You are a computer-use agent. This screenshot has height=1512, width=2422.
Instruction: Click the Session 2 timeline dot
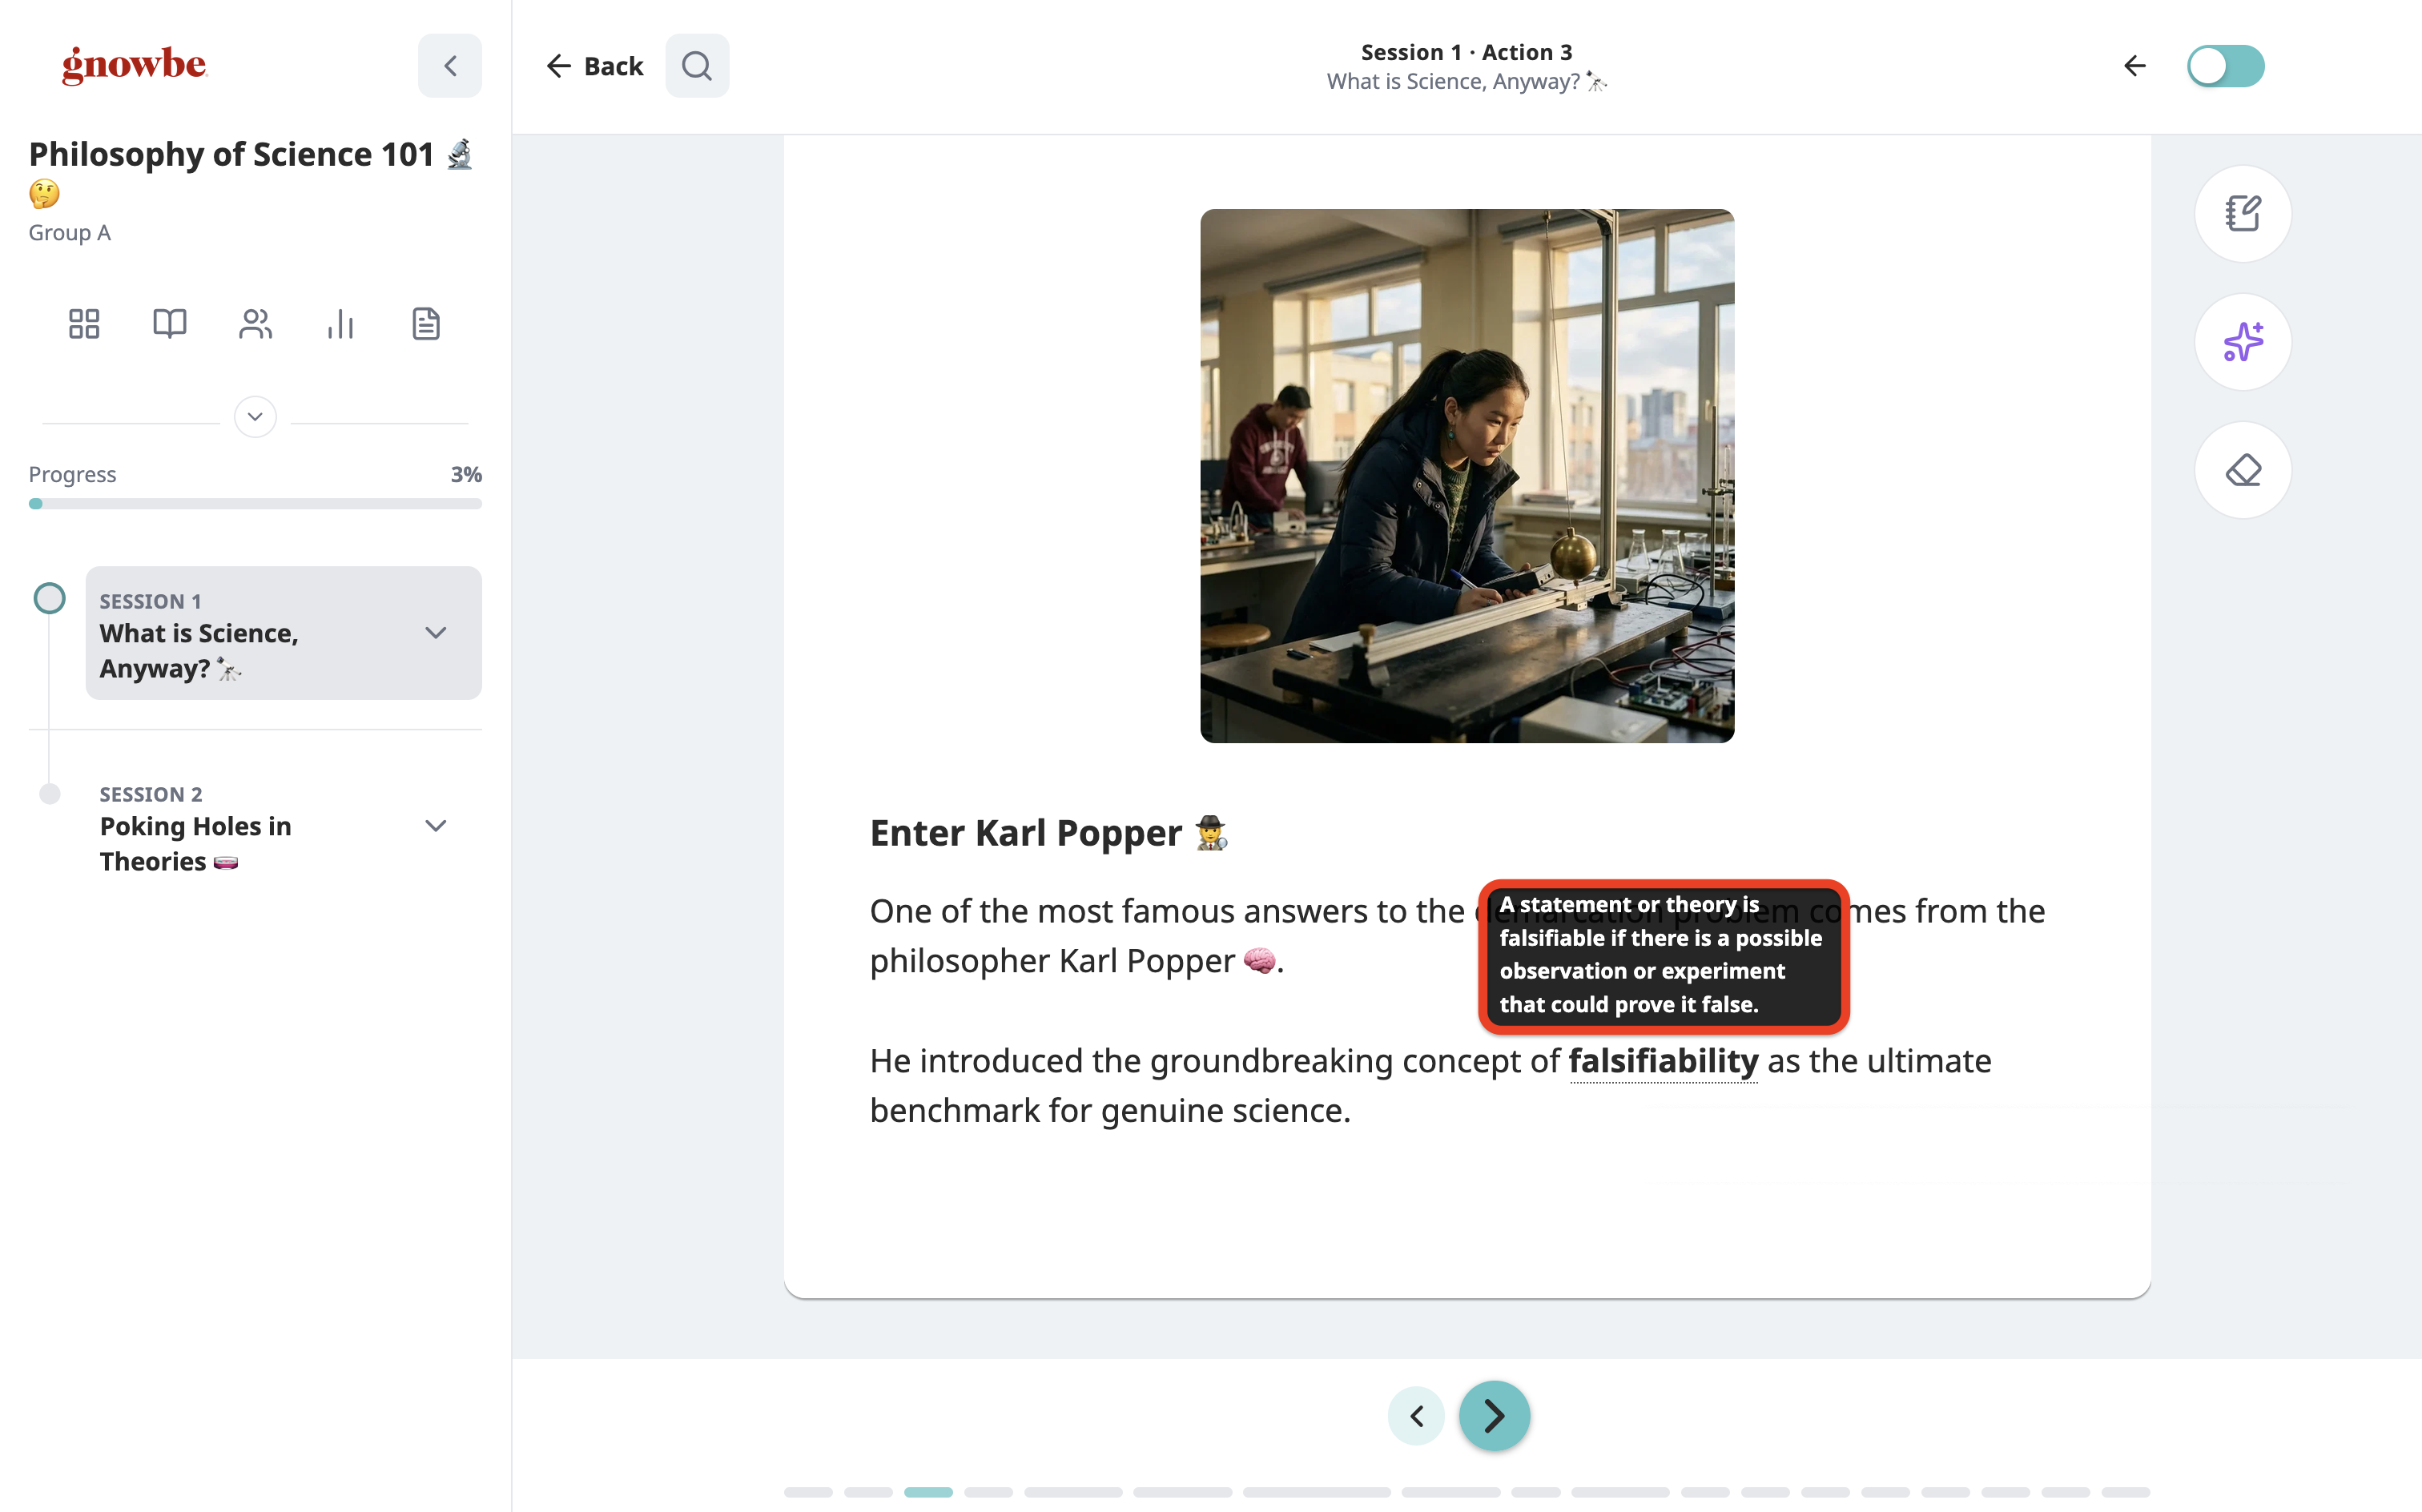point(50,794)
